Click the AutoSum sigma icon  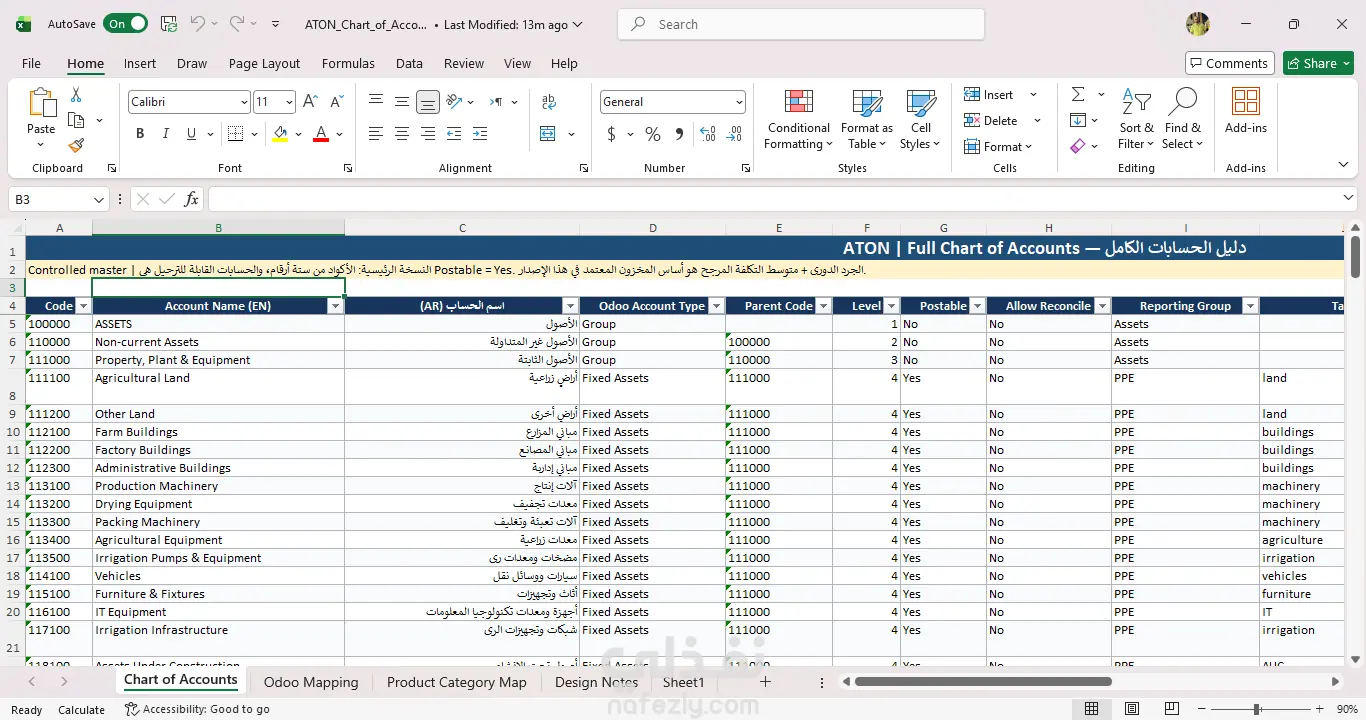tap(1078, 94)
